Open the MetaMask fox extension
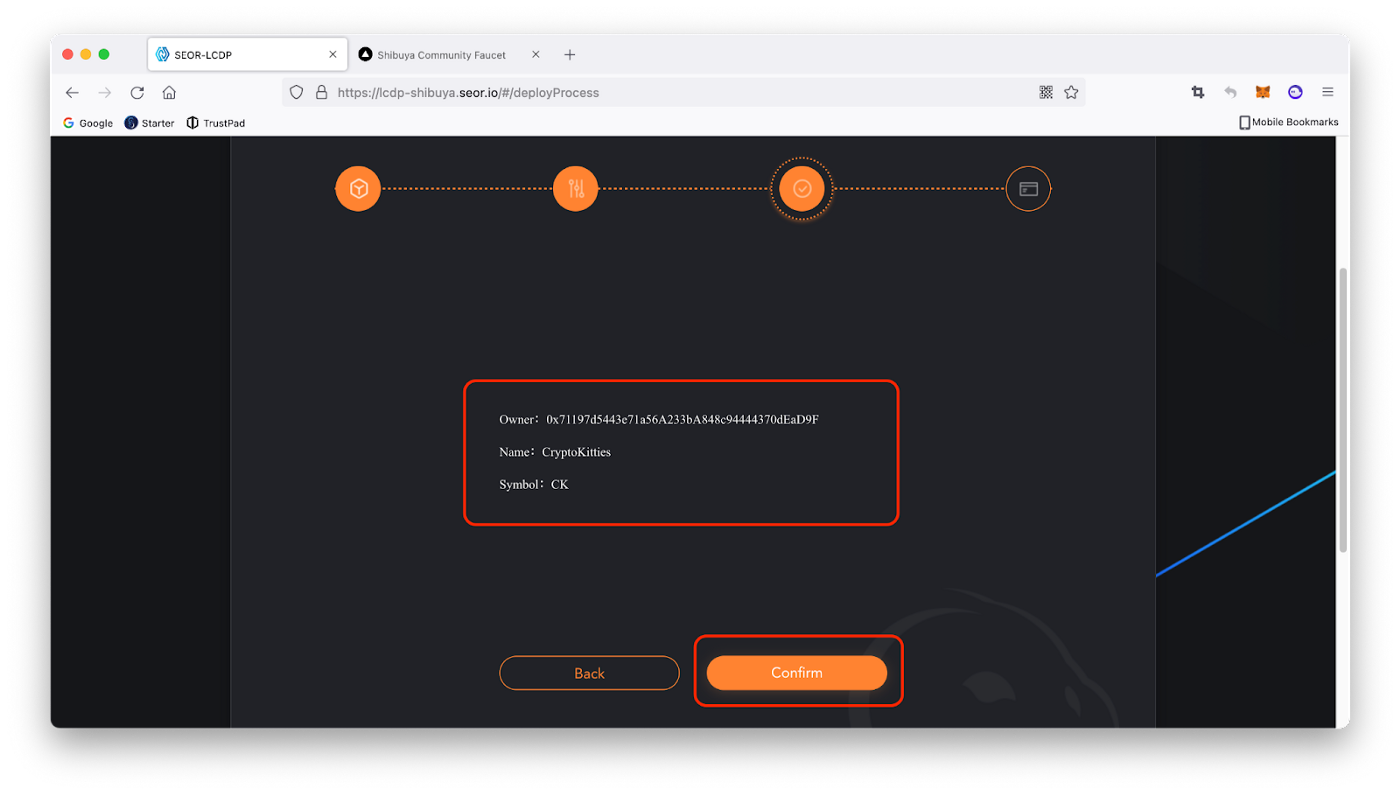Viewport: 1400px width, 795px height. coord(1263,92)
